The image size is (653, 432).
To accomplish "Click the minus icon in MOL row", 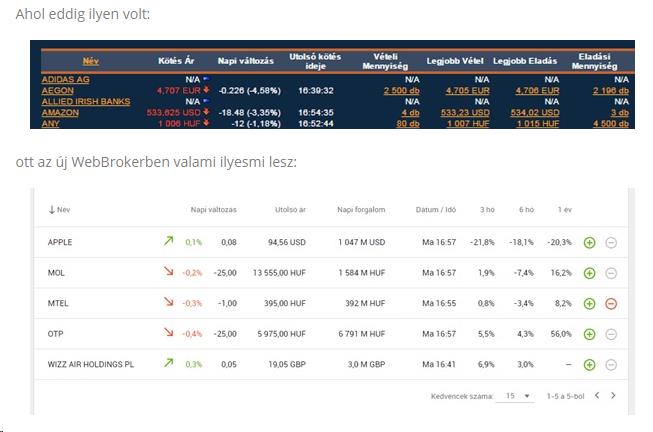I will click(x=611, y=273).
